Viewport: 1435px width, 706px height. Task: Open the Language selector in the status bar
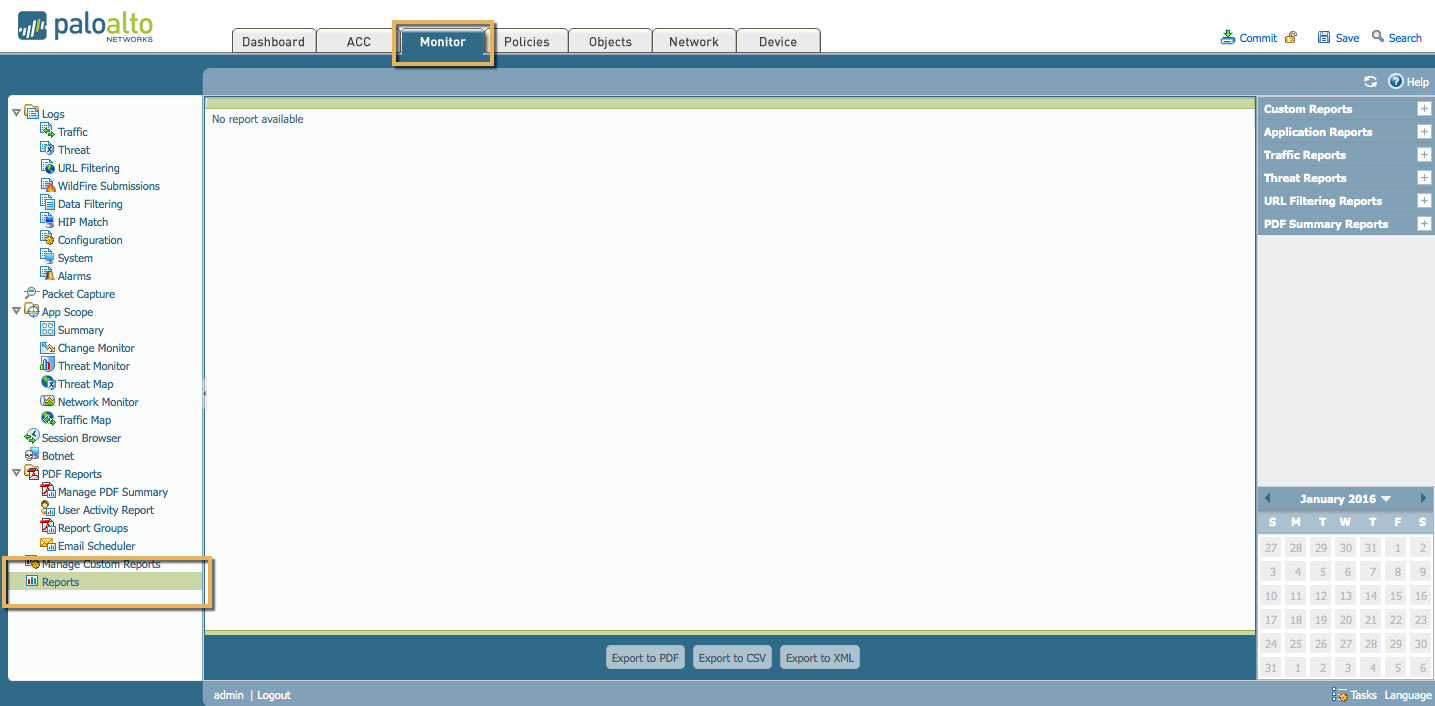[1407, 694]
